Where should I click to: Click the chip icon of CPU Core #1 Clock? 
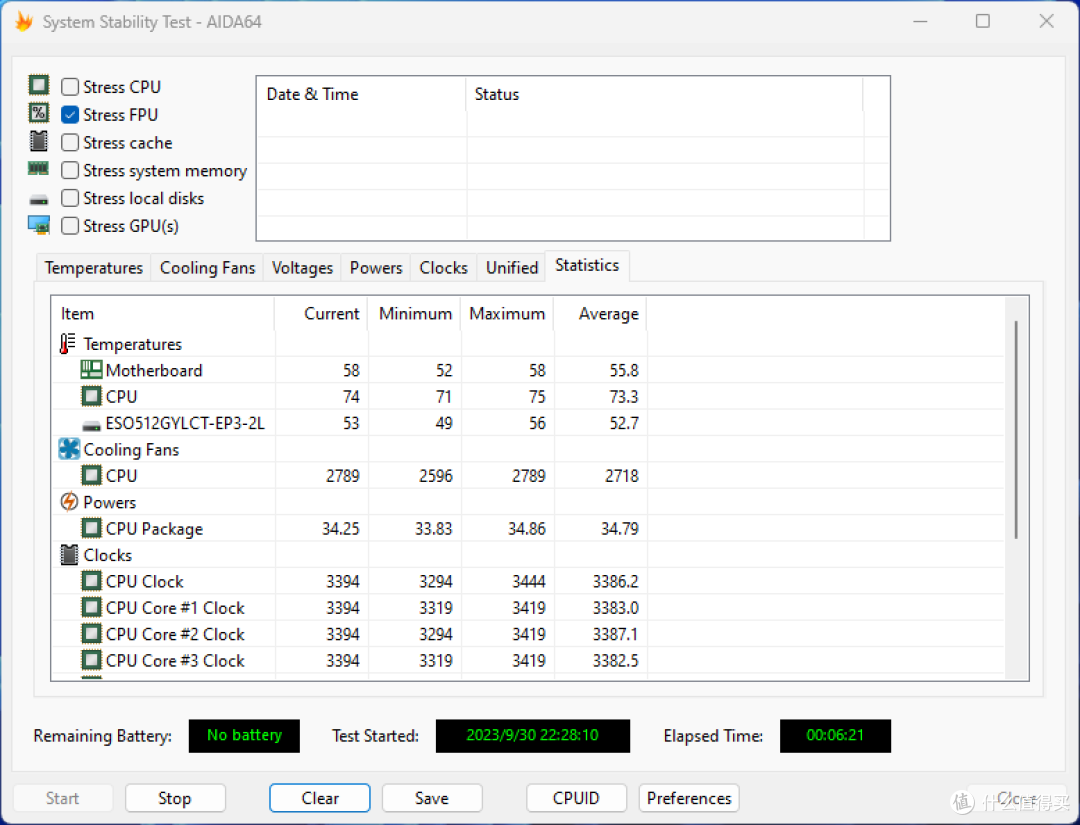(92, 607)
